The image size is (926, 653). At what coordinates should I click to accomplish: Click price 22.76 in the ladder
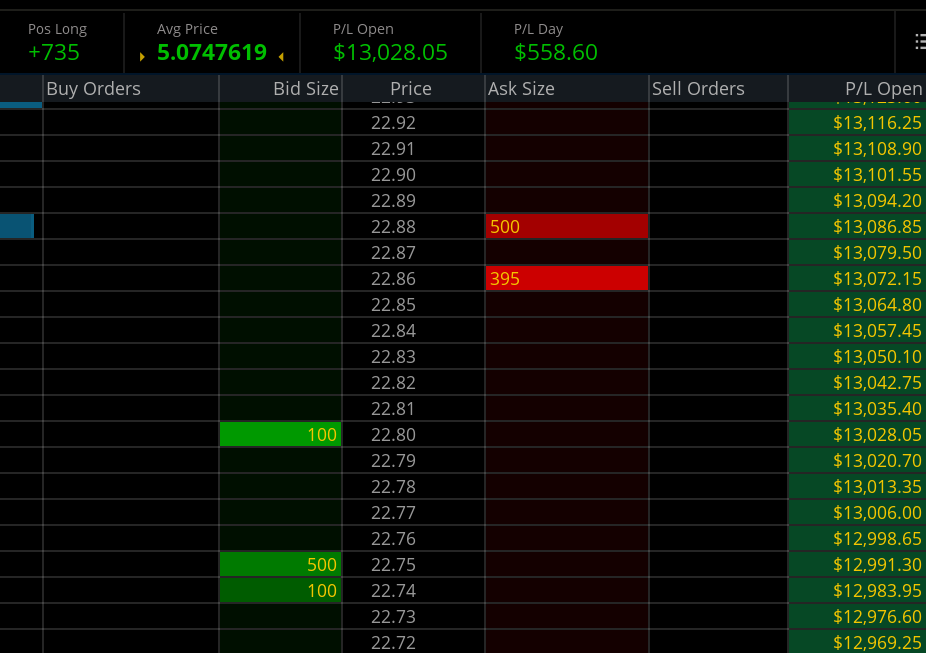click(393, 538)
